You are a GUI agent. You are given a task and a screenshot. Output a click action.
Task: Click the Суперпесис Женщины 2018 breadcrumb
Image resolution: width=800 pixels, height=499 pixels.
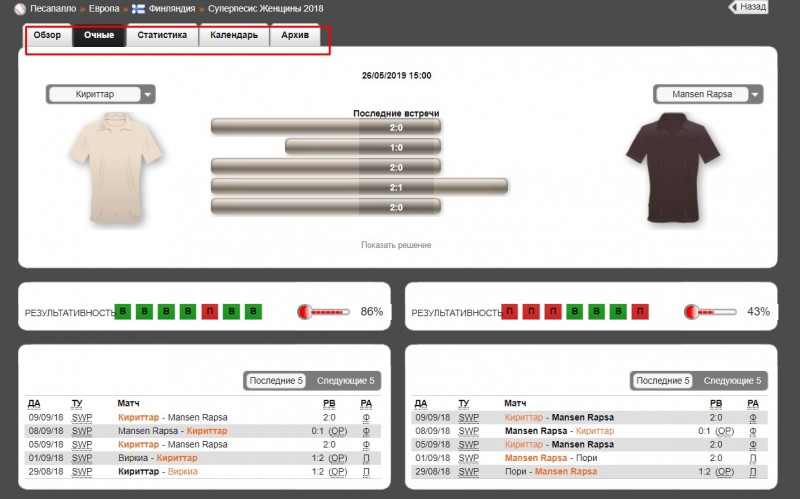point(265,9)
